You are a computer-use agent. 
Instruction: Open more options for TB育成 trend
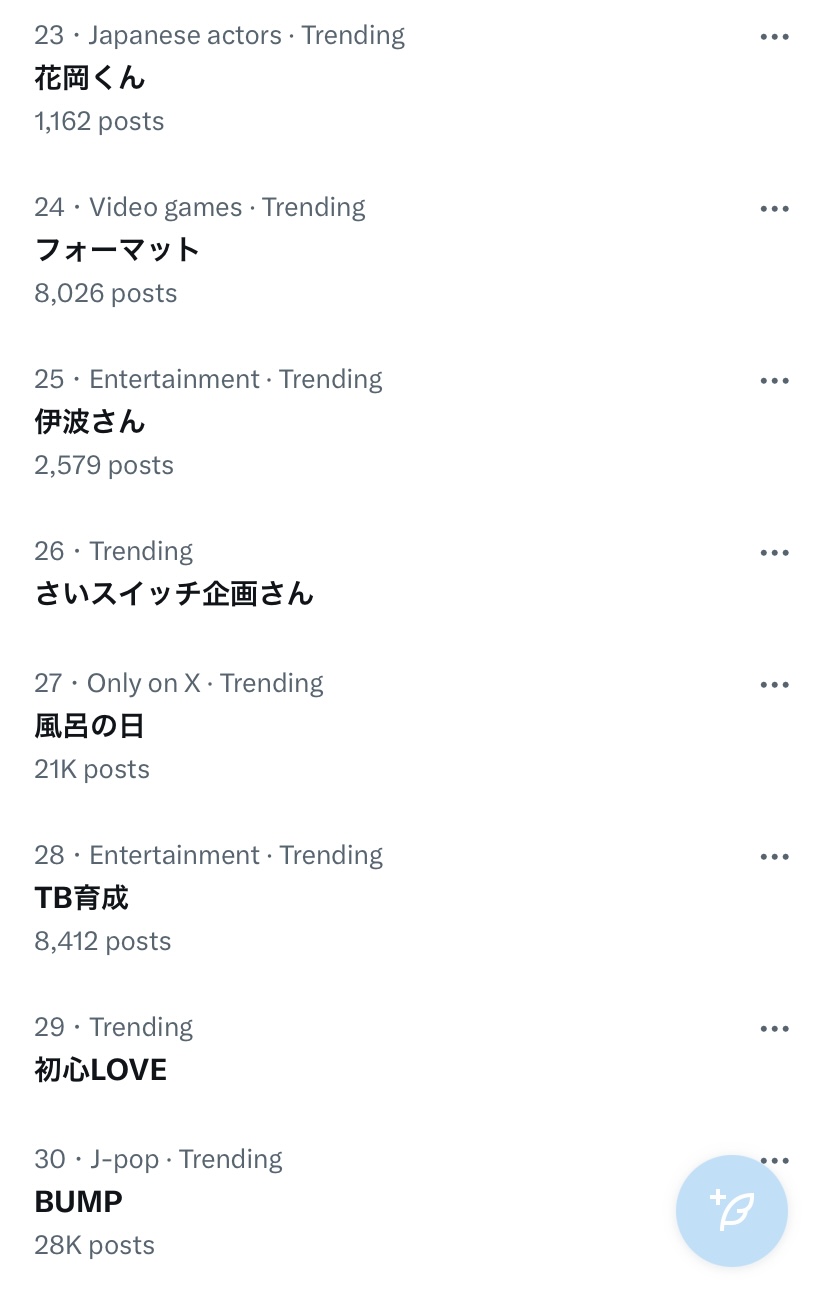coord(775,857)
